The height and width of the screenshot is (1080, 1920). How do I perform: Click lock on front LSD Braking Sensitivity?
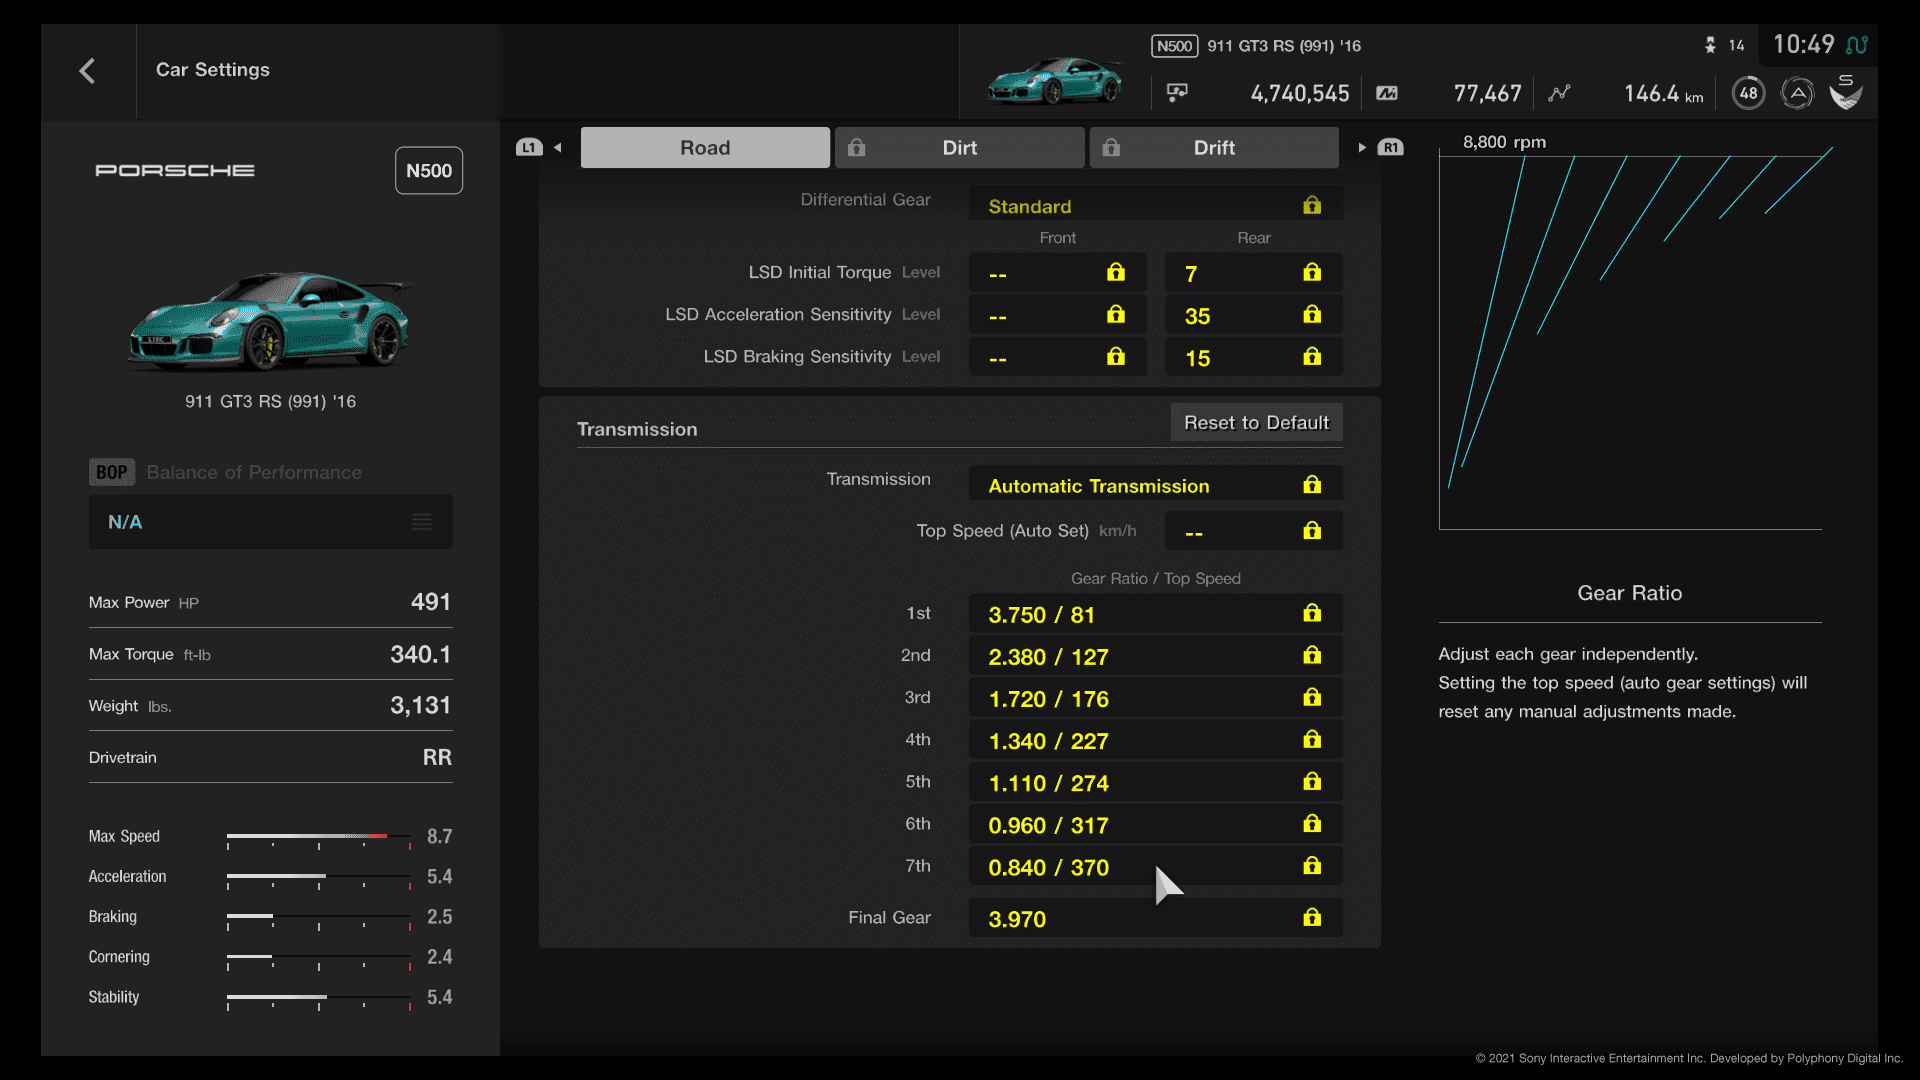coord(1116,356)
